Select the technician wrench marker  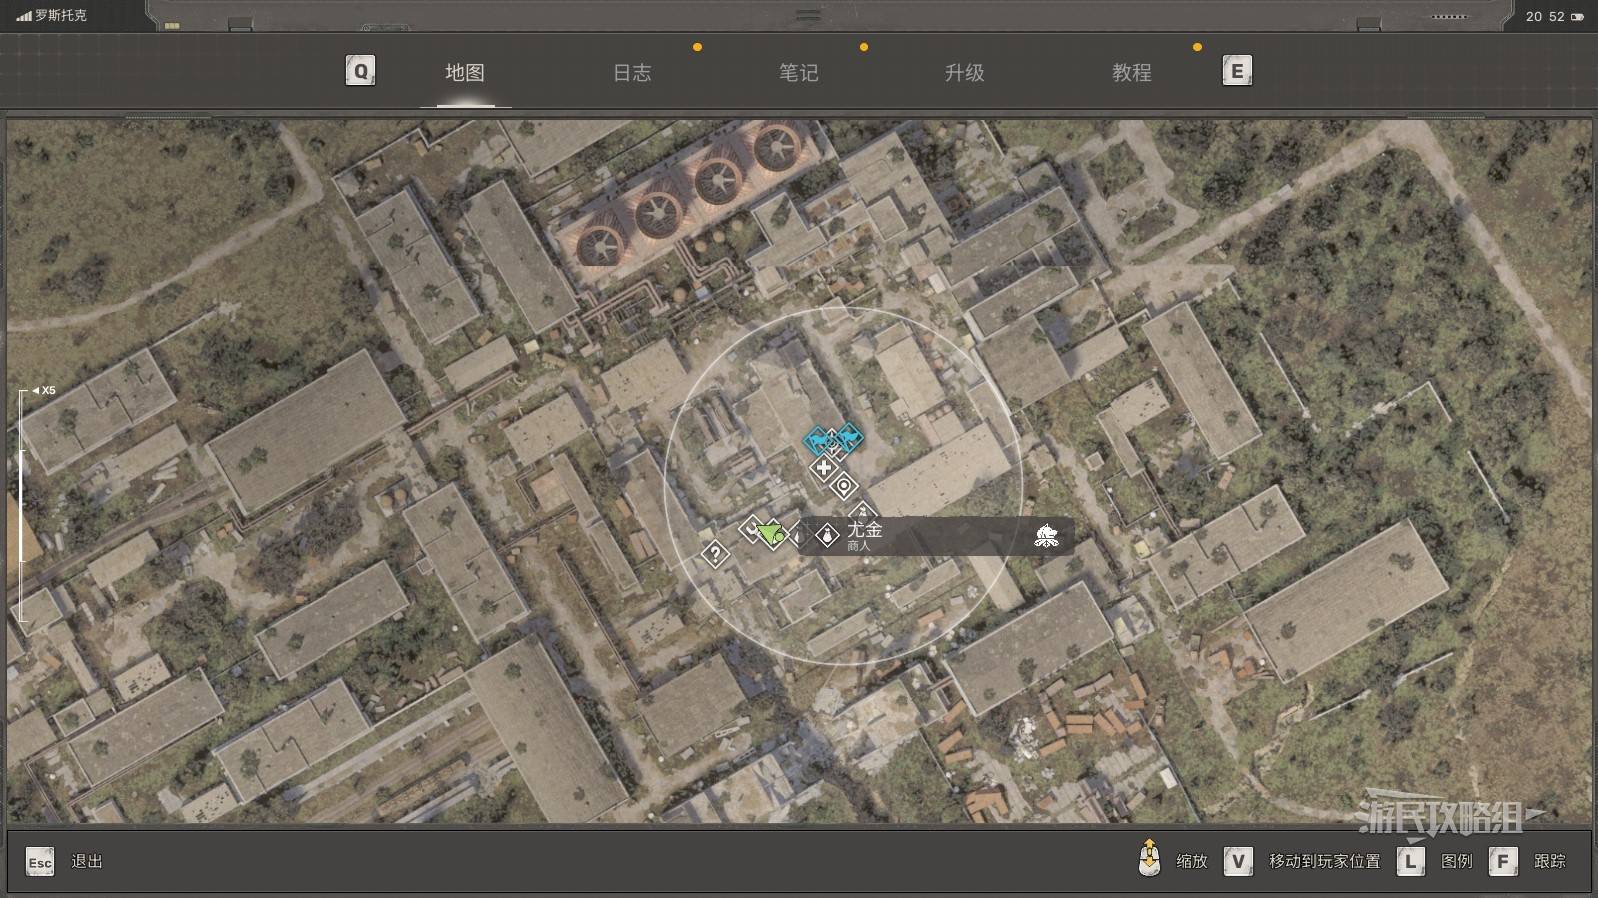point(751,529)
